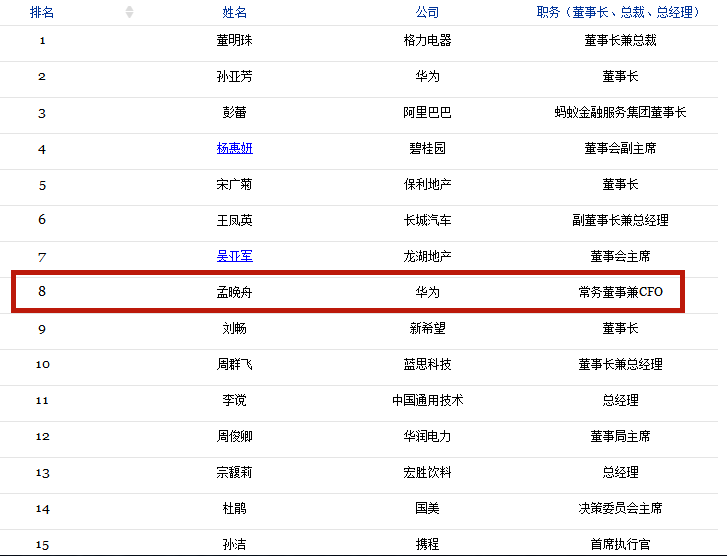This screenshot has width=727, height=556.
Task: Select the name 刘畅
Action: [x=235, y=328]
